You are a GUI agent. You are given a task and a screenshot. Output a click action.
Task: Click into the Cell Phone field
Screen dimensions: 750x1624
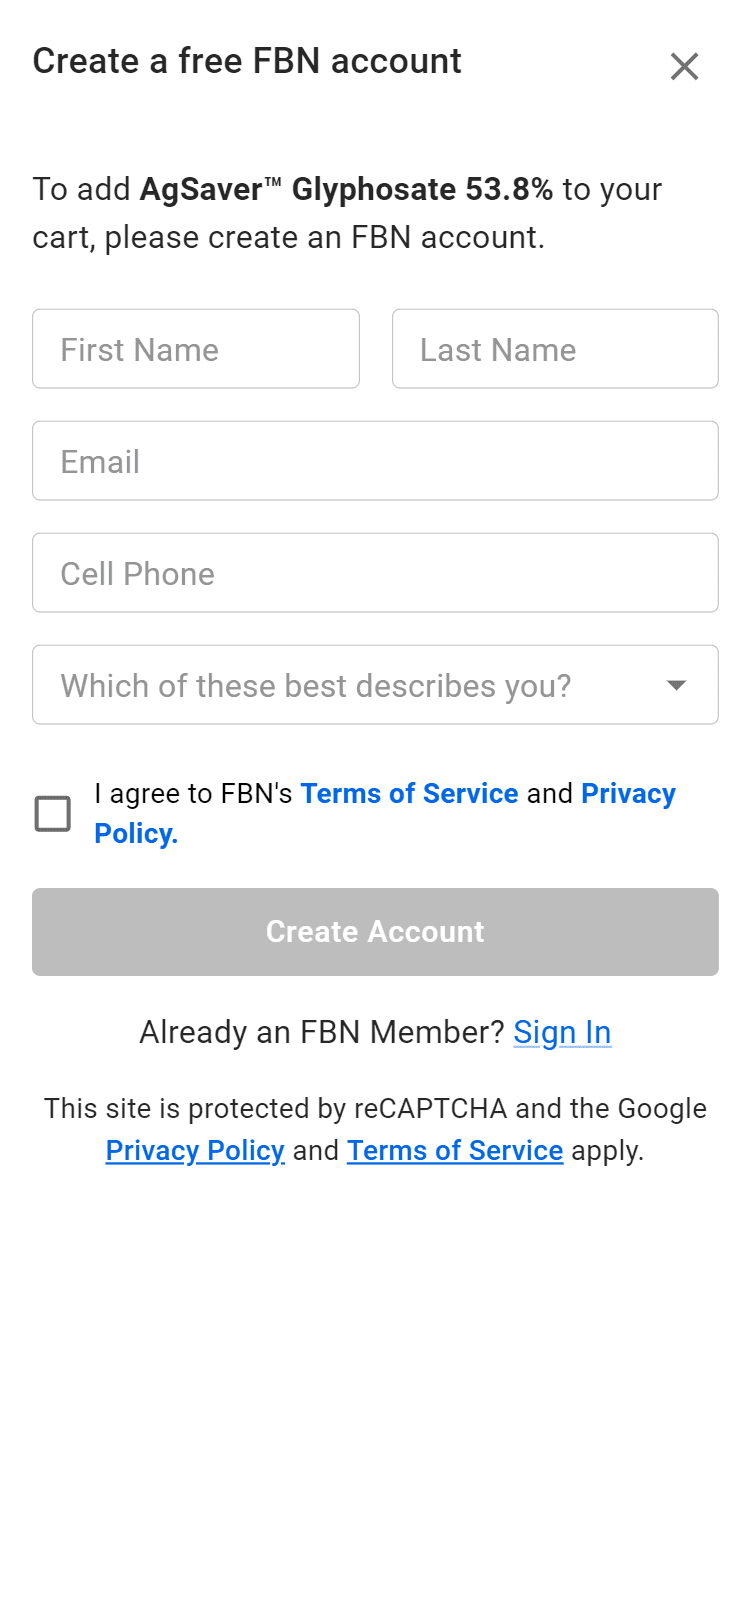click(x=375, y=573)
